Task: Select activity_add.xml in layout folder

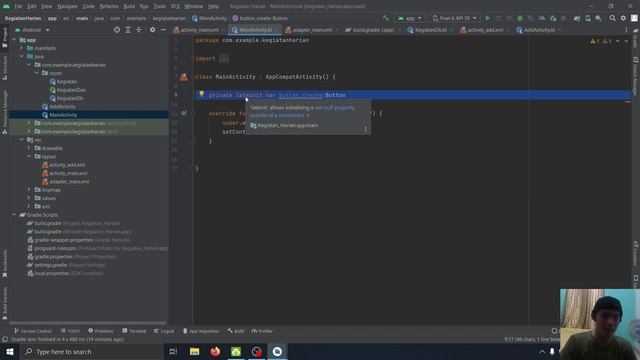Action: 67,165
